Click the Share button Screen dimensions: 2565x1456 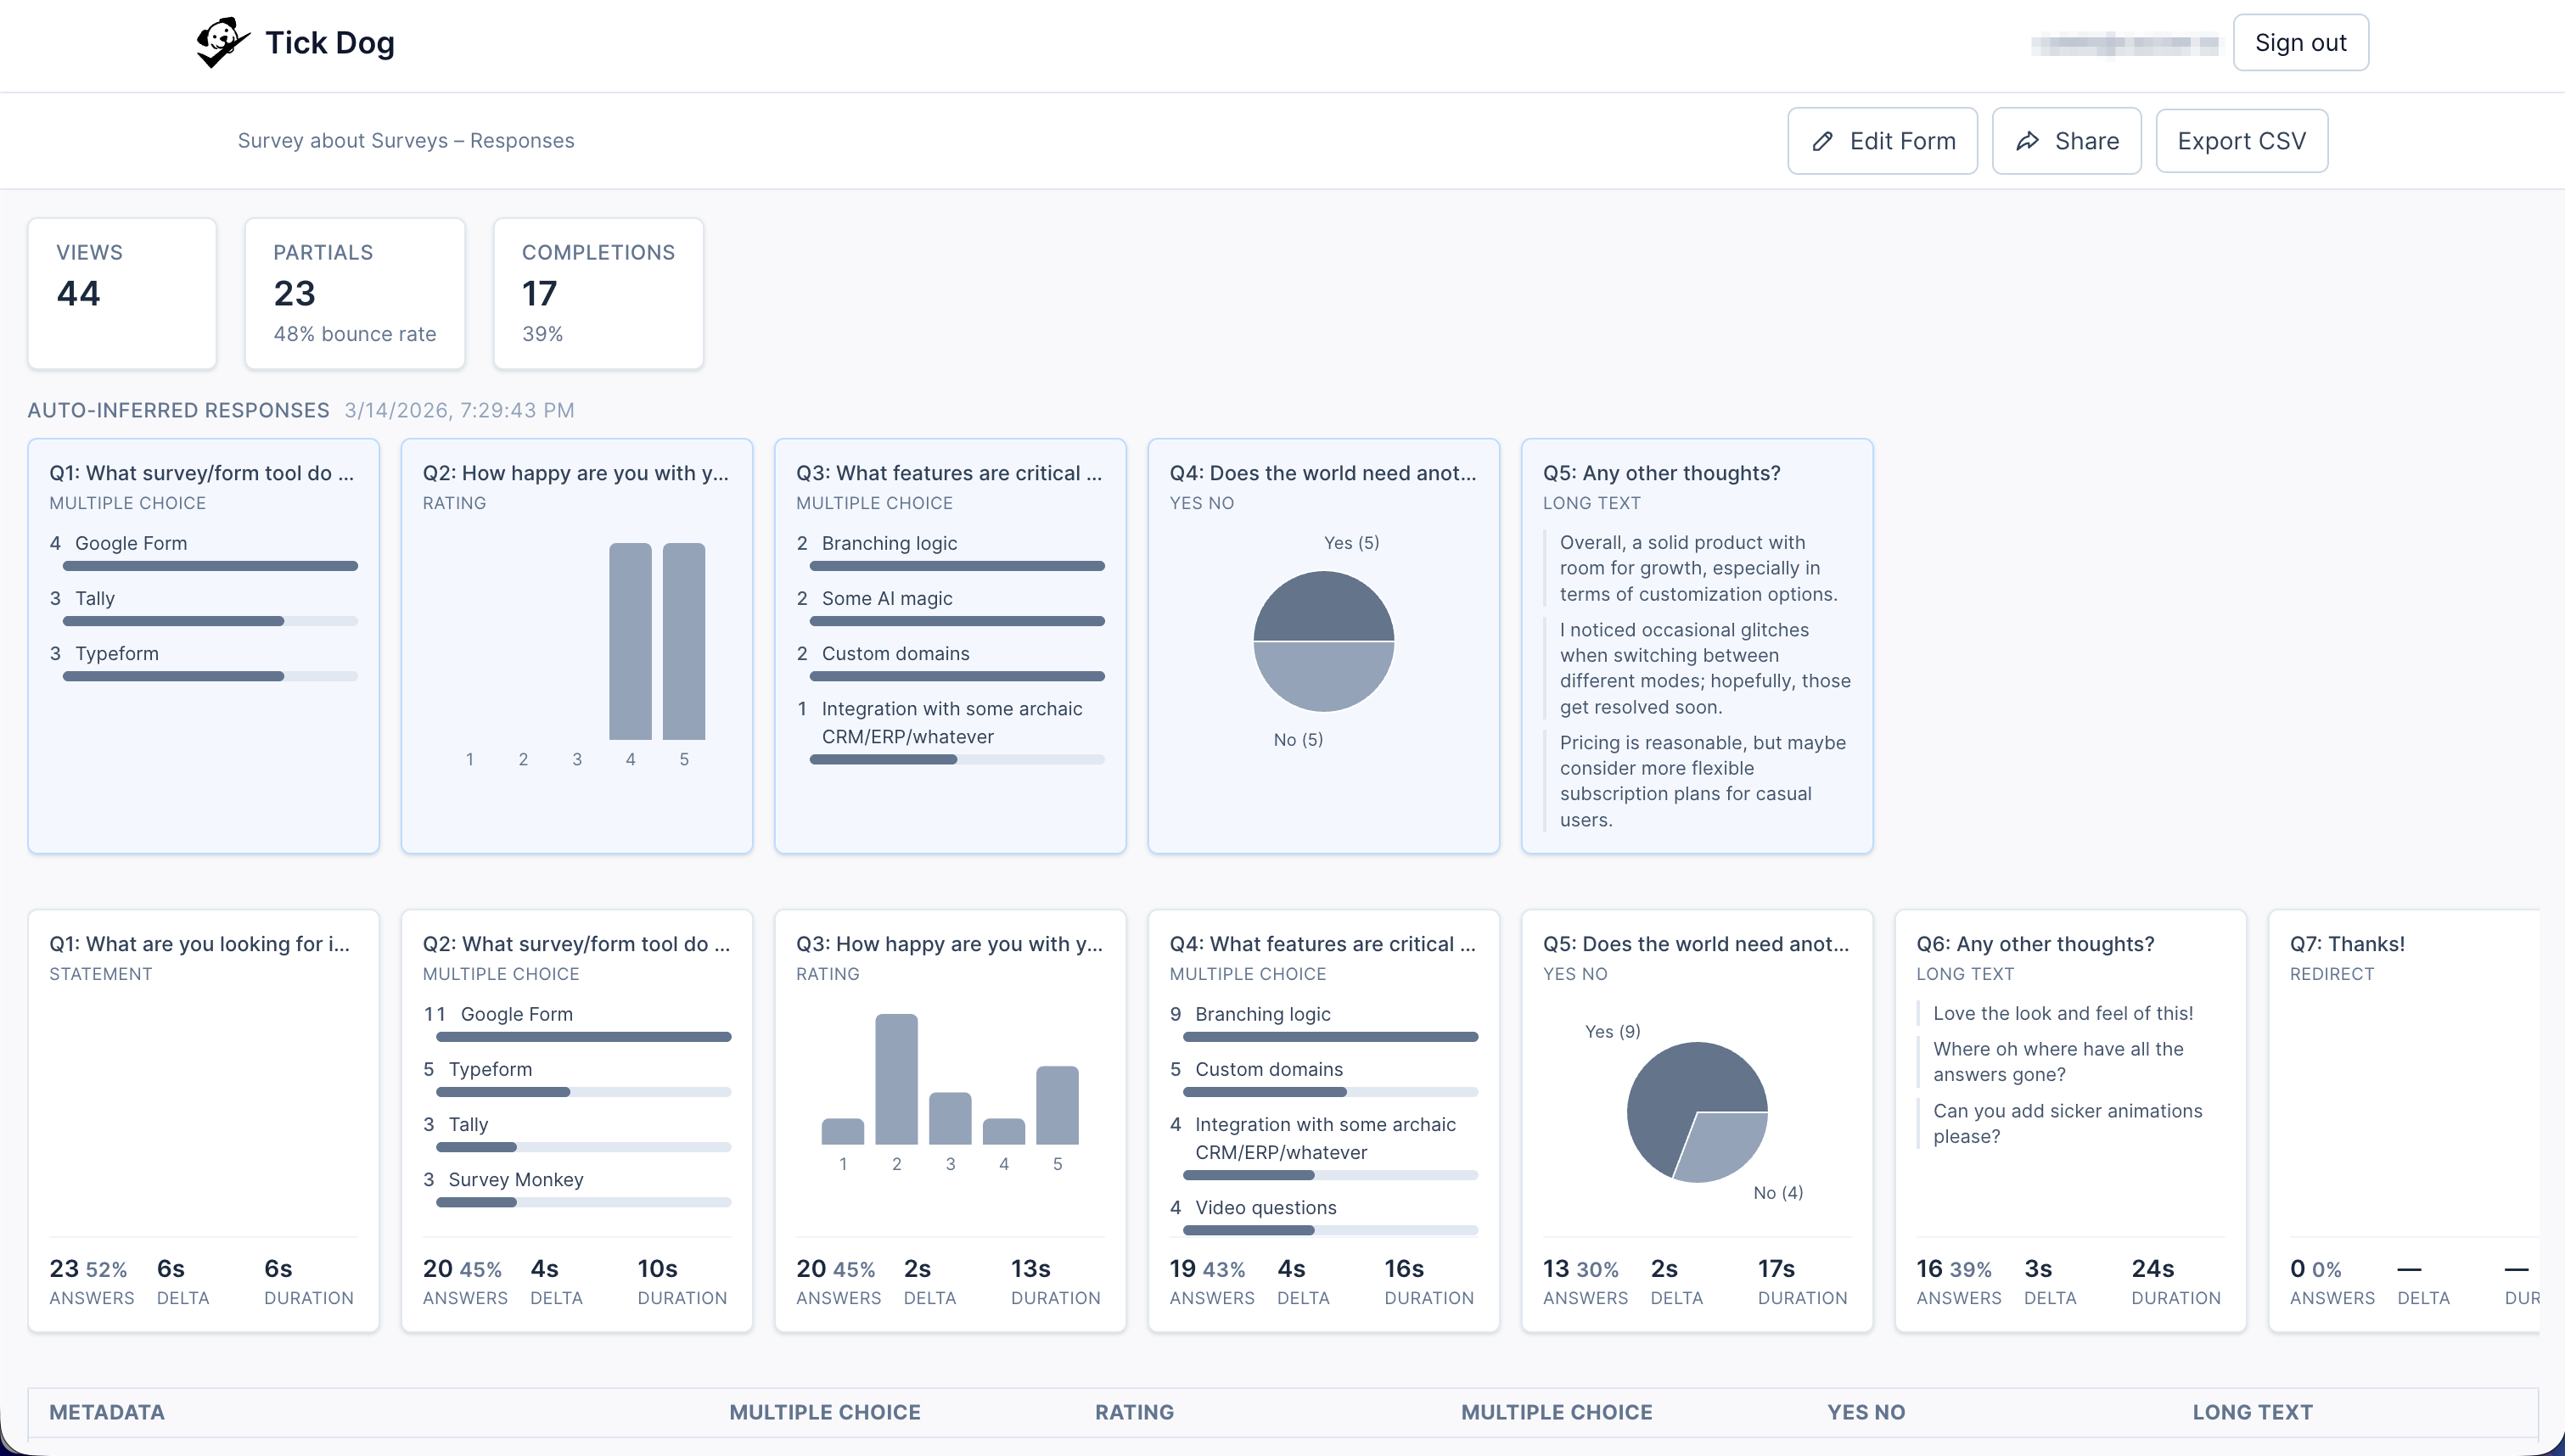tap(2066, 141)
